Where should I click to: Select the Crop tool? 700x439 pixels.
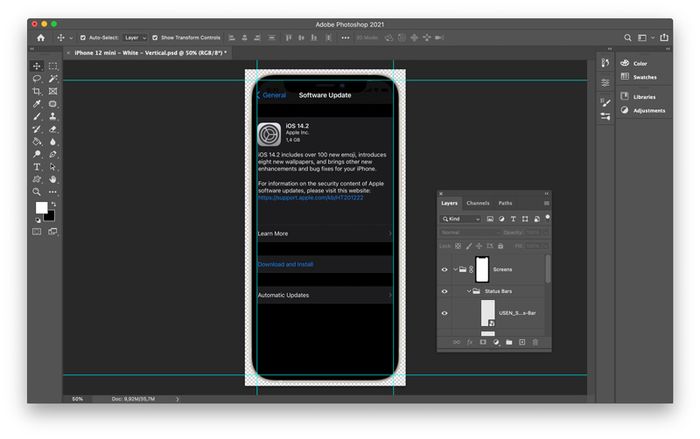37,91
